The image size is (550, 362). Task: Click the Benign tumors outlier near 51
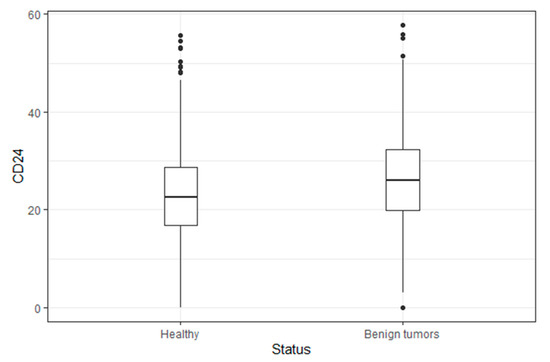click(403, 56)
